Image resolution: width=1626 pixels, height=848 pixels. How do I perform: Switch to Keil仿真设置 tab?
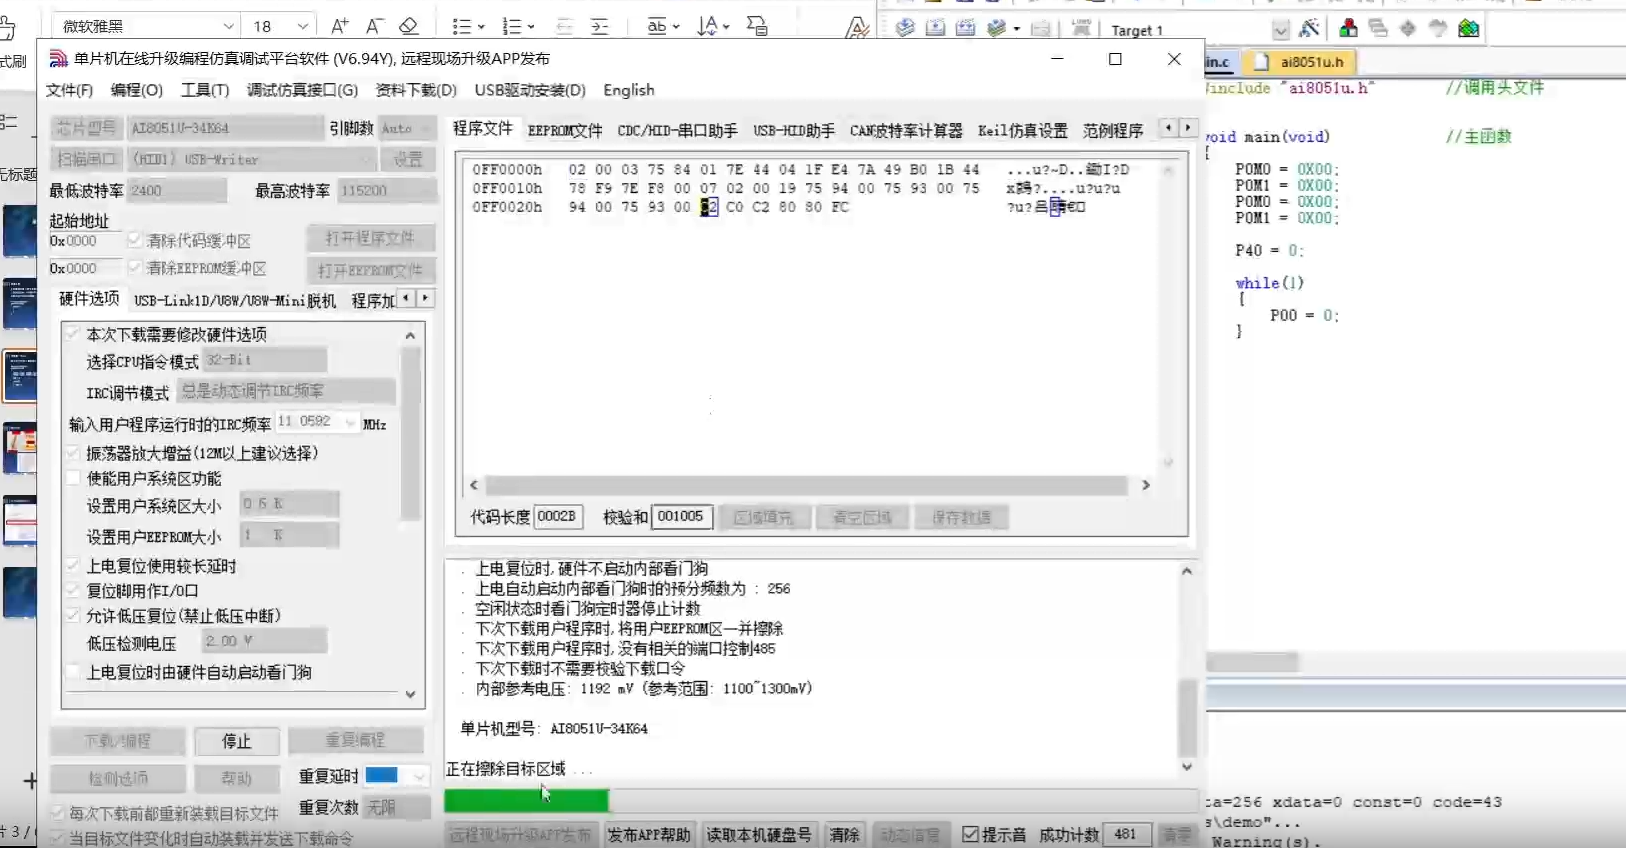click(1022, 131)
